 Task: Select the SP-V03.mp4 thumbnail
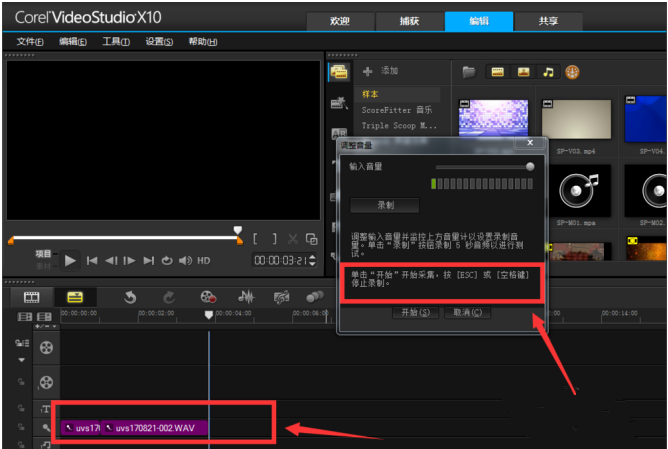point(576,119)
